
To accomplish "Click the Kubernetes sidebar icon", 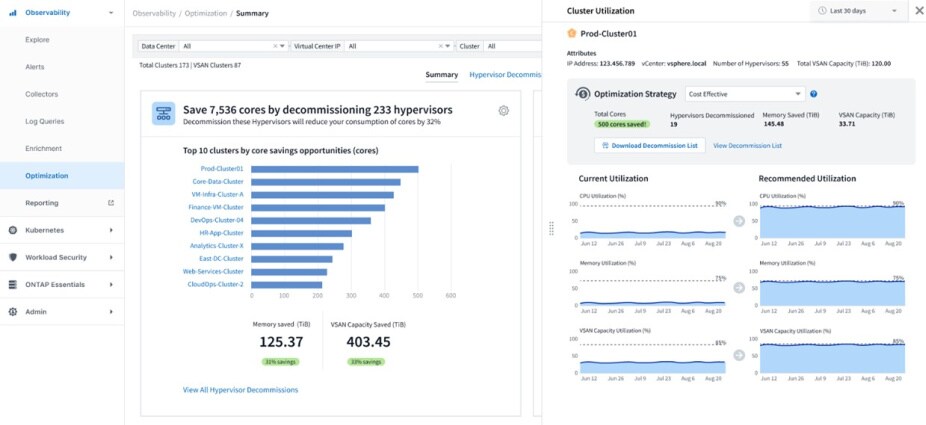I will [13, 230].
